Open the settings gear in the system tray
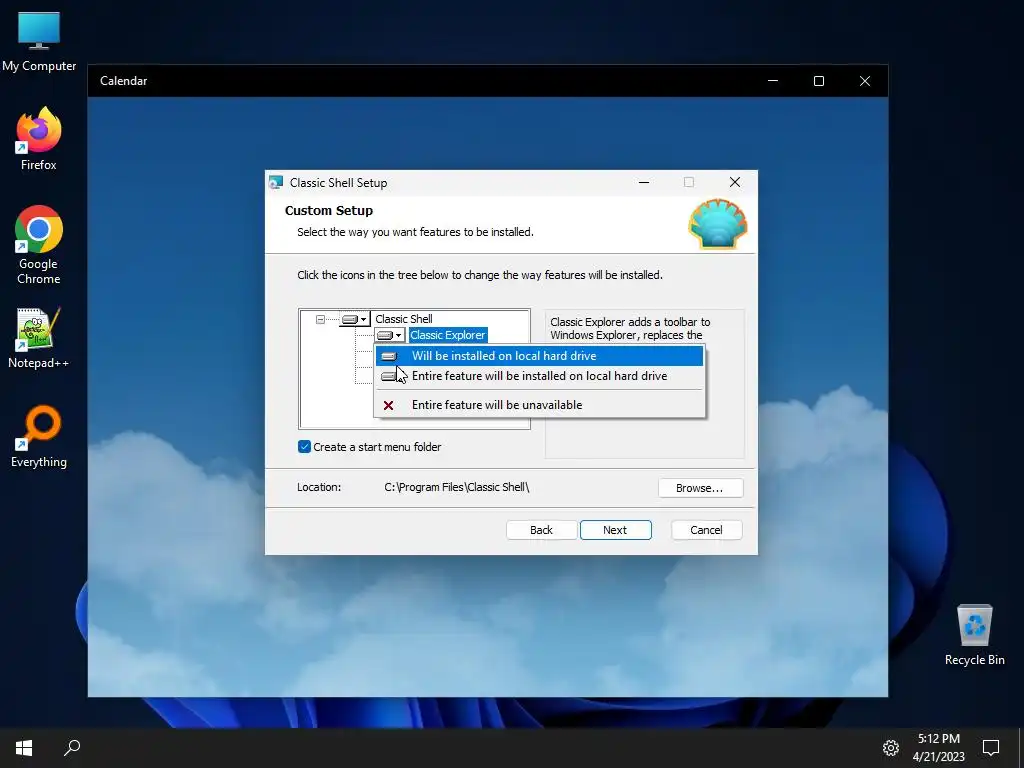 tap(891, 748)
